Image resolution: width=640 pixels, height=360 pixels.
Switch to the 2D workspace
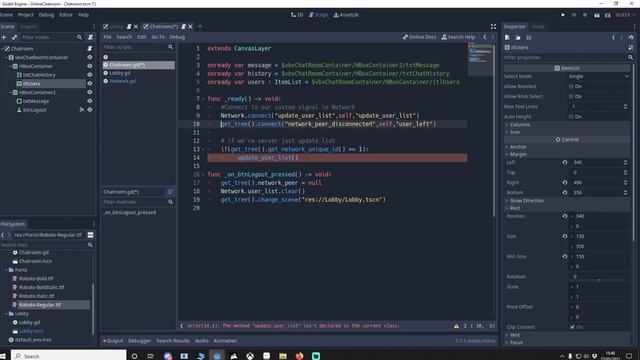tap(297, 15)
